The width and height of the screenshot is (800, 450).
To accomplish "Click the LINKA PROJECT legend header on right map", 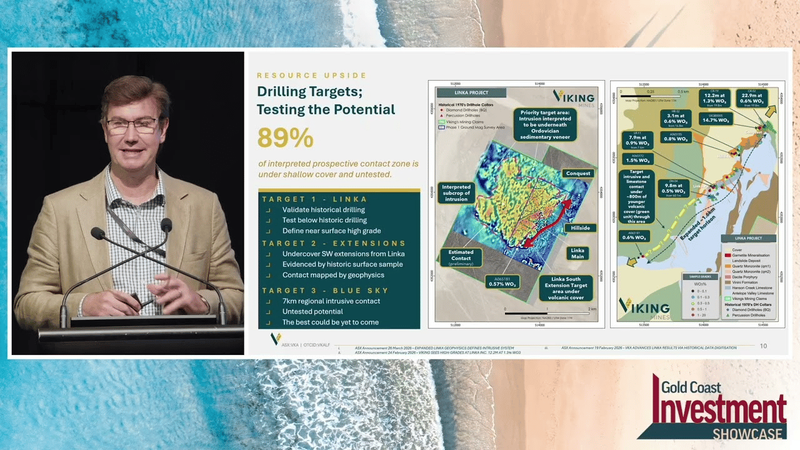I will (x=748, y=239).
